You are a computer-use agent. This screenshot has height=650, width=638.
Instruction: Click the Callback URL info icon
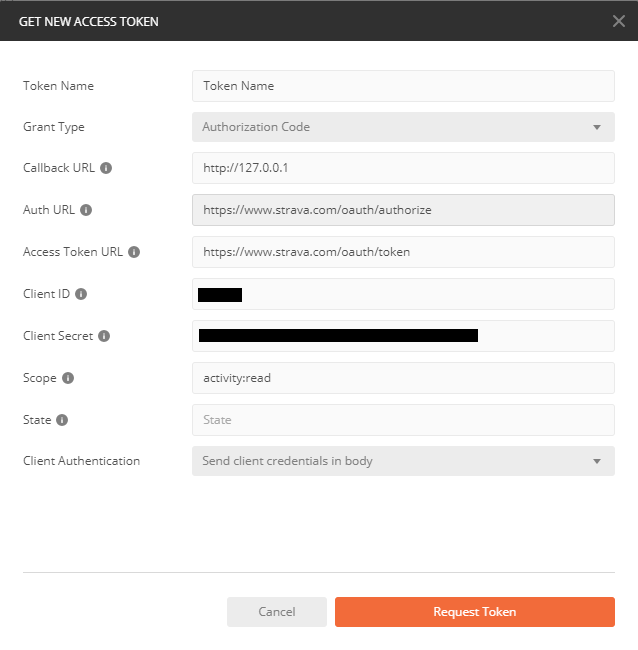point(106,168)
